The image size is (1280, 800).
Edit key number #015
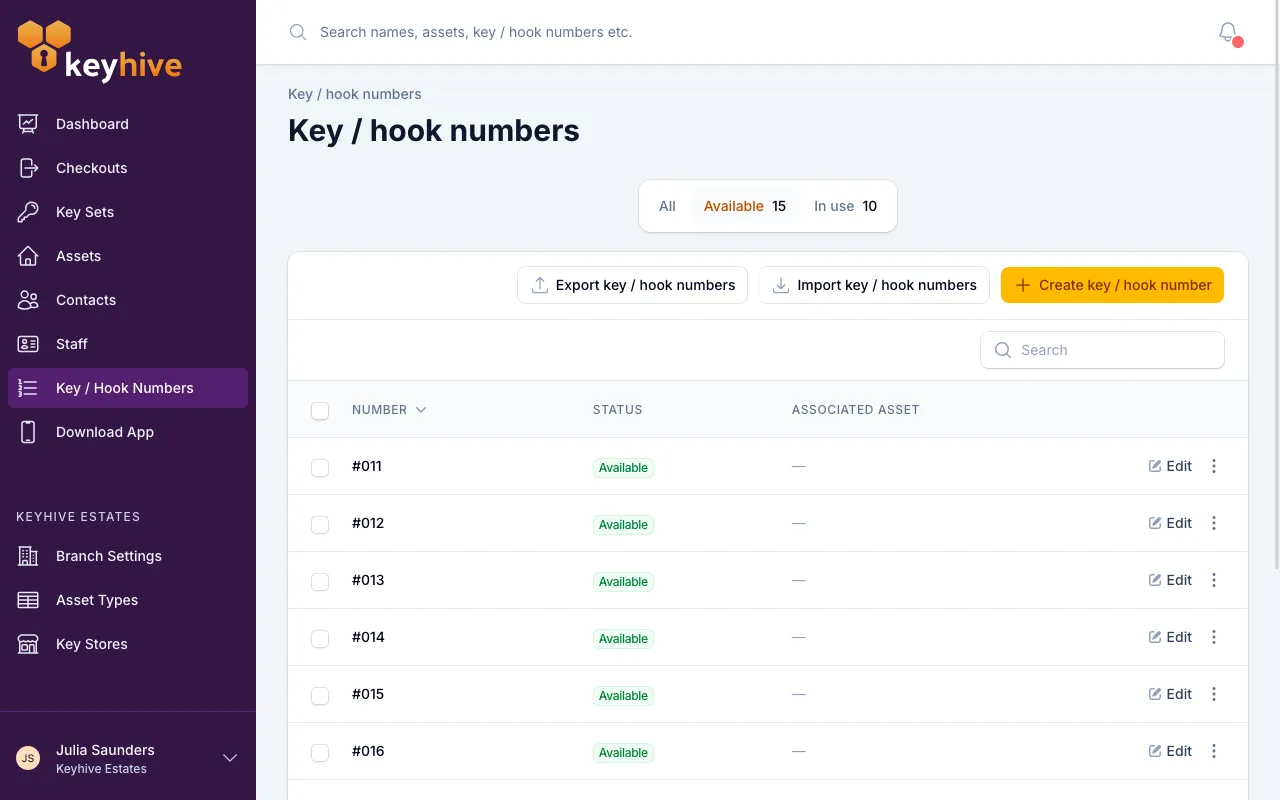point(1170,694)
